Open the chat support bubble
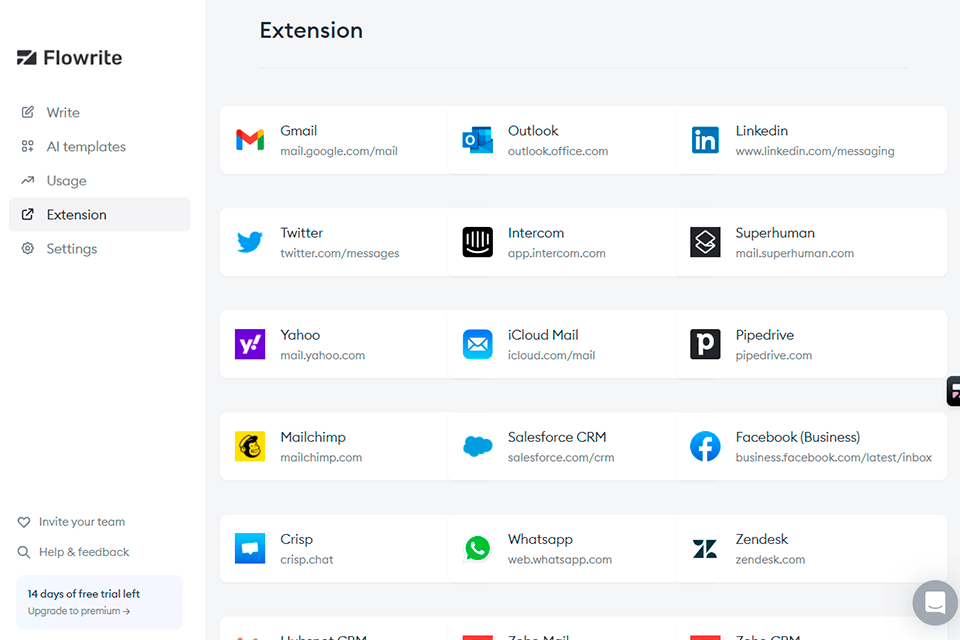Screen dimensions: 960x640 [935, 603]
